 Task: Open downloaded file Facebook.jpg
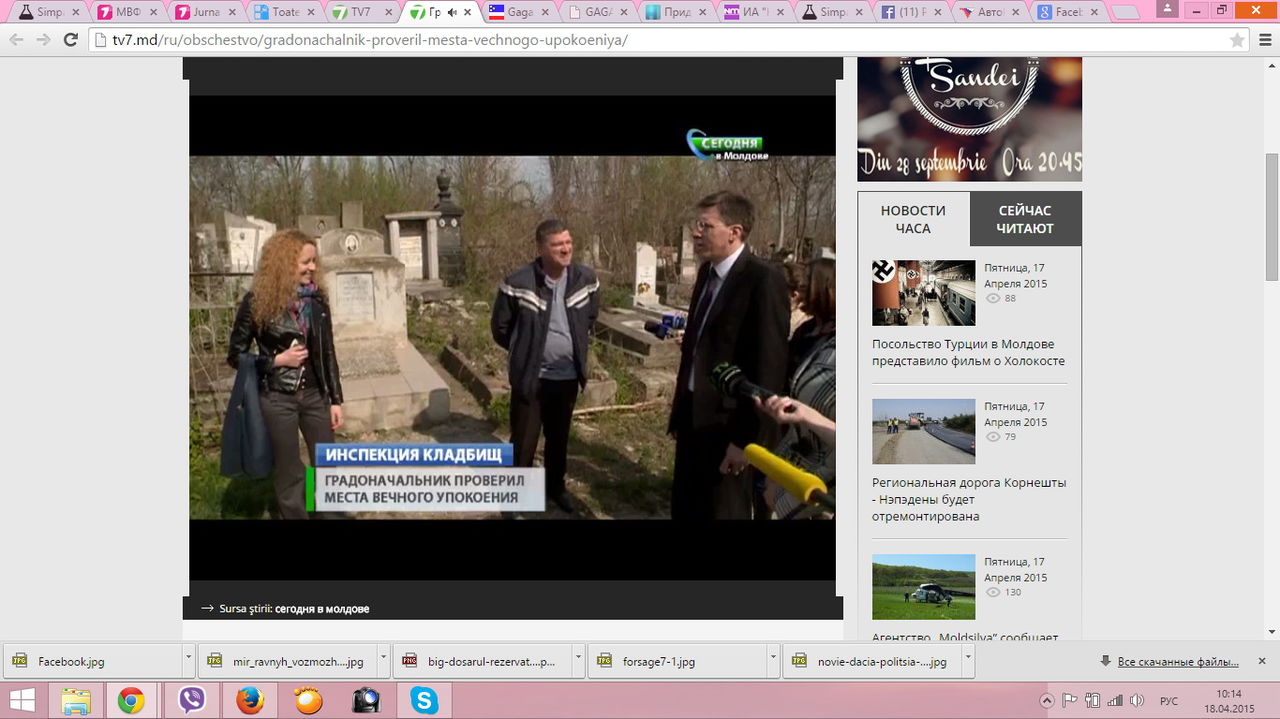[92, 661]
